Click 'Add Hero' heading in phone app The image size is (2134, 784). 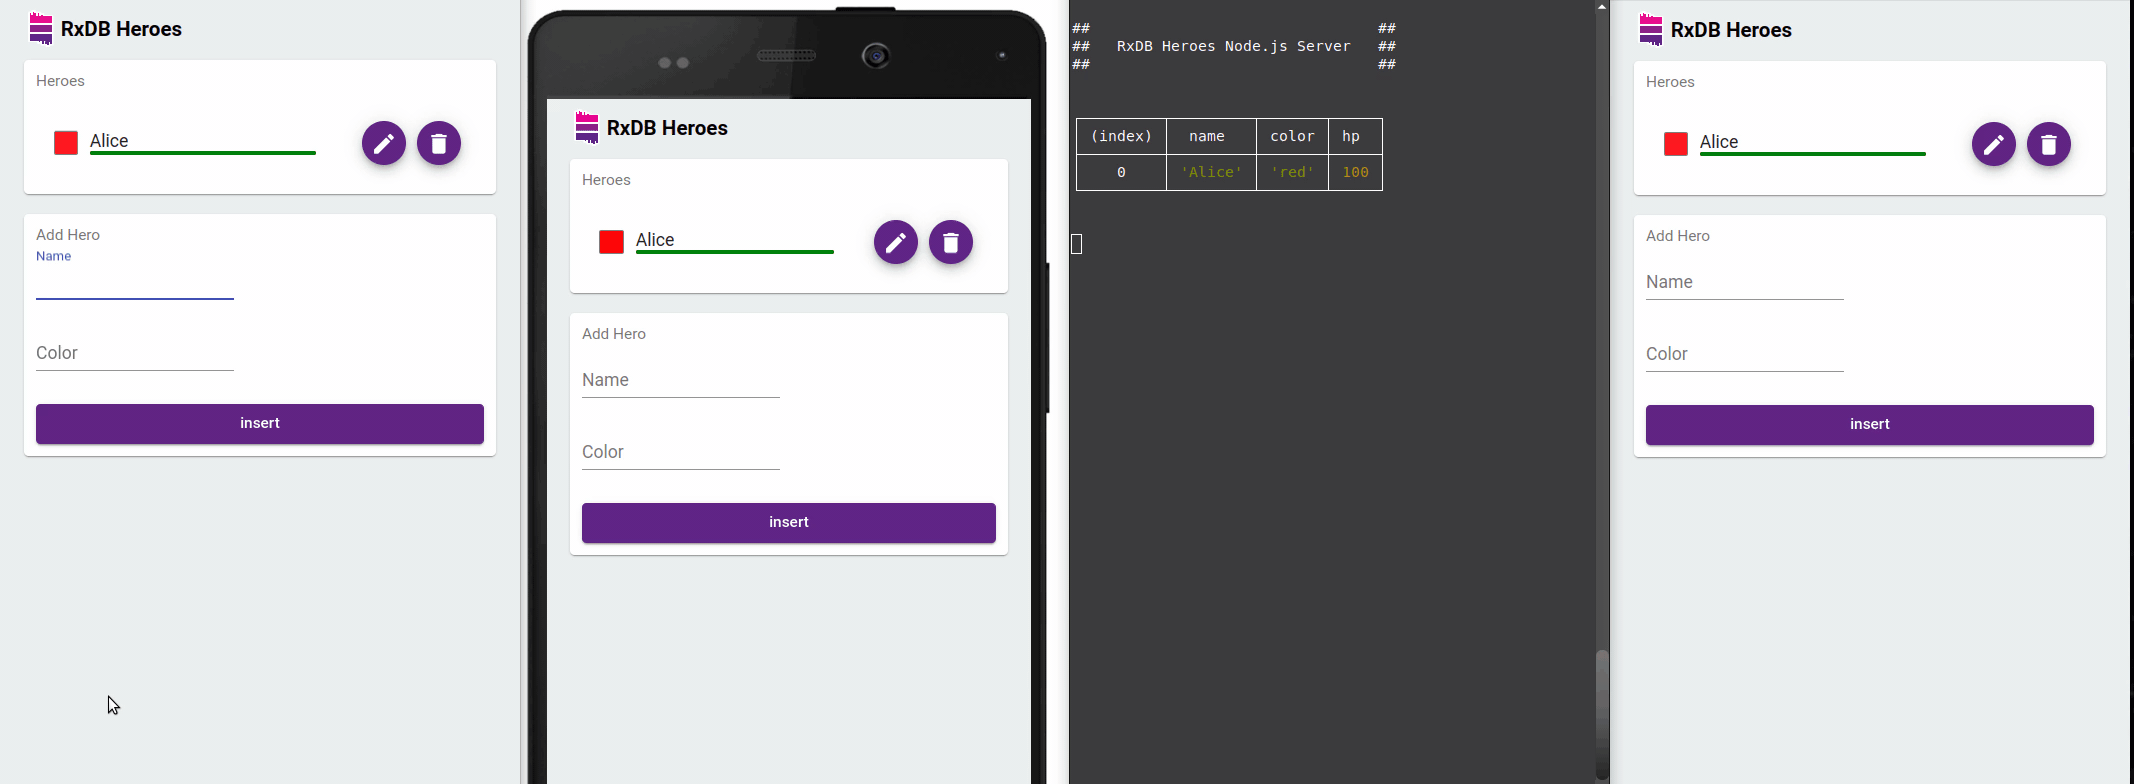(614, 334)
